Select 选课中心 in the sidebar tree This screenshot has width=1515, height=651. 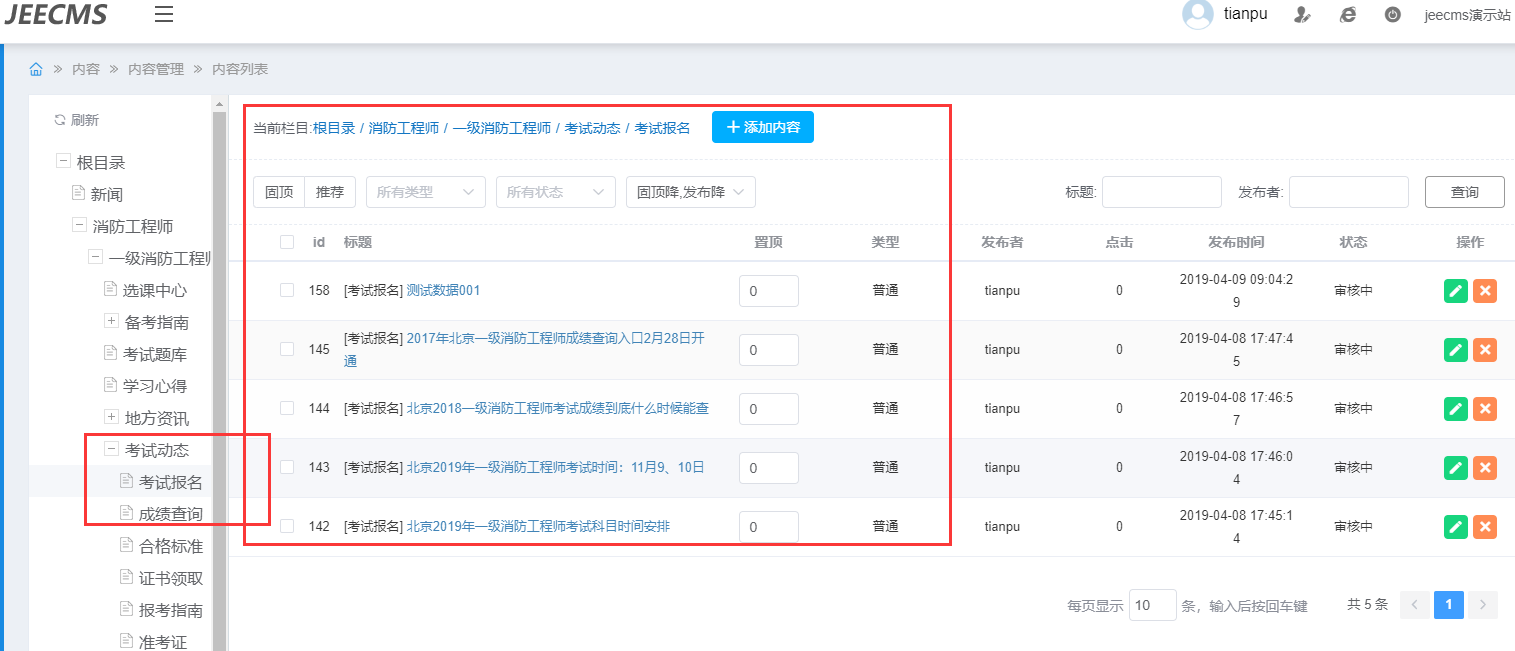(154, 290)
